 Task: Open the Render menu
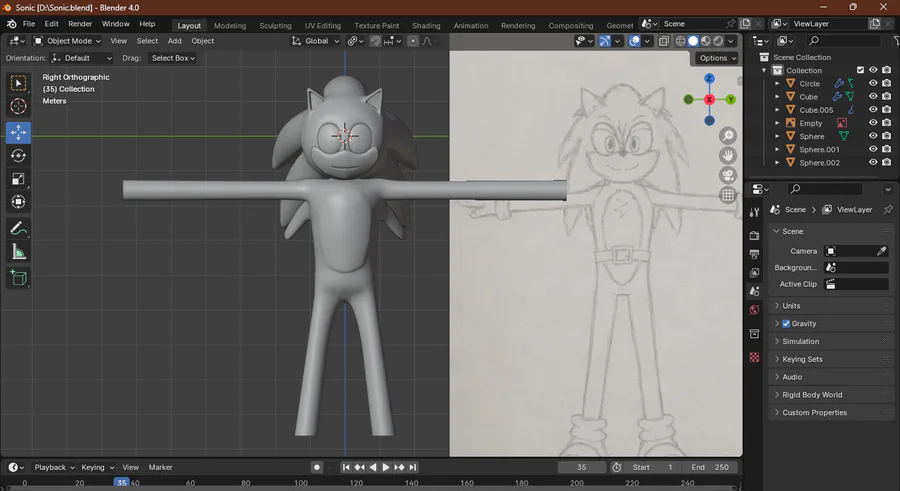click(x=80, y=24)
